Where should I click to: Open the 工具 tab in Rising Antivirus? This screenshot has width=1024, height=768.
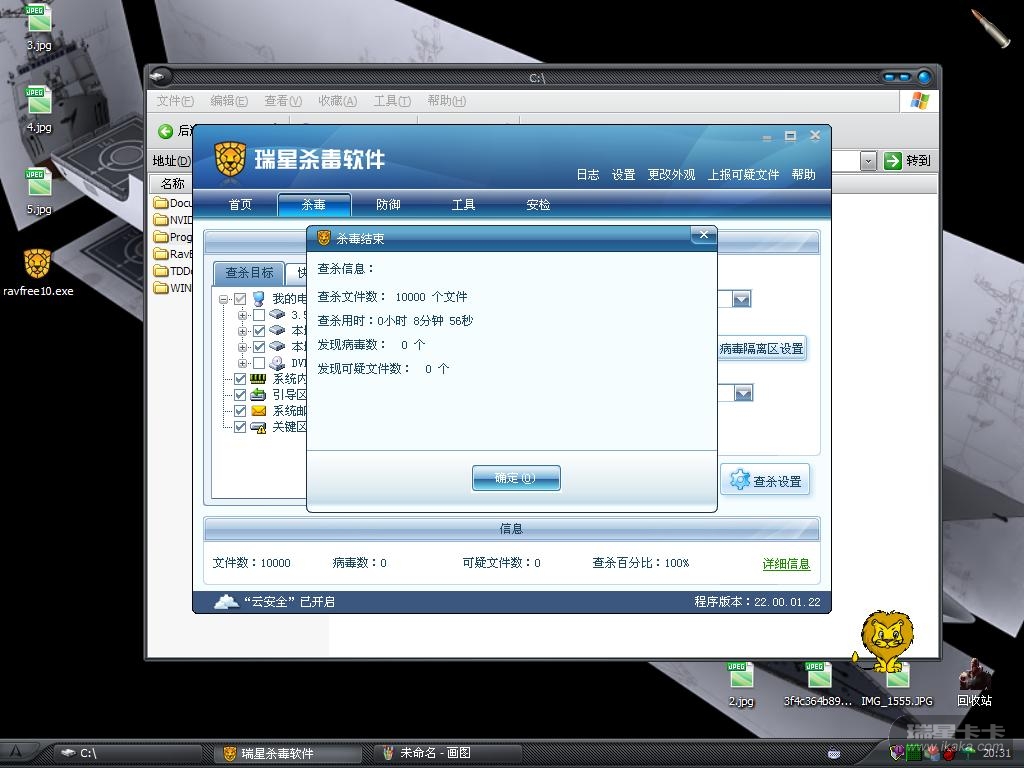(463, 204)
